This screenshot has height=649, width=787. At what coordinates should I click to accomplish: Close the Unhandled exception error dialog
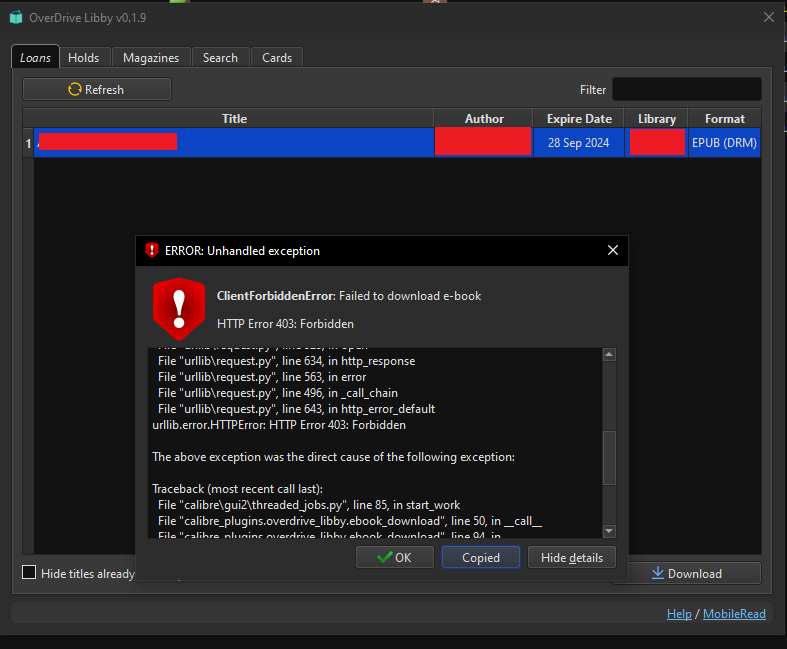tap(613, 250)
